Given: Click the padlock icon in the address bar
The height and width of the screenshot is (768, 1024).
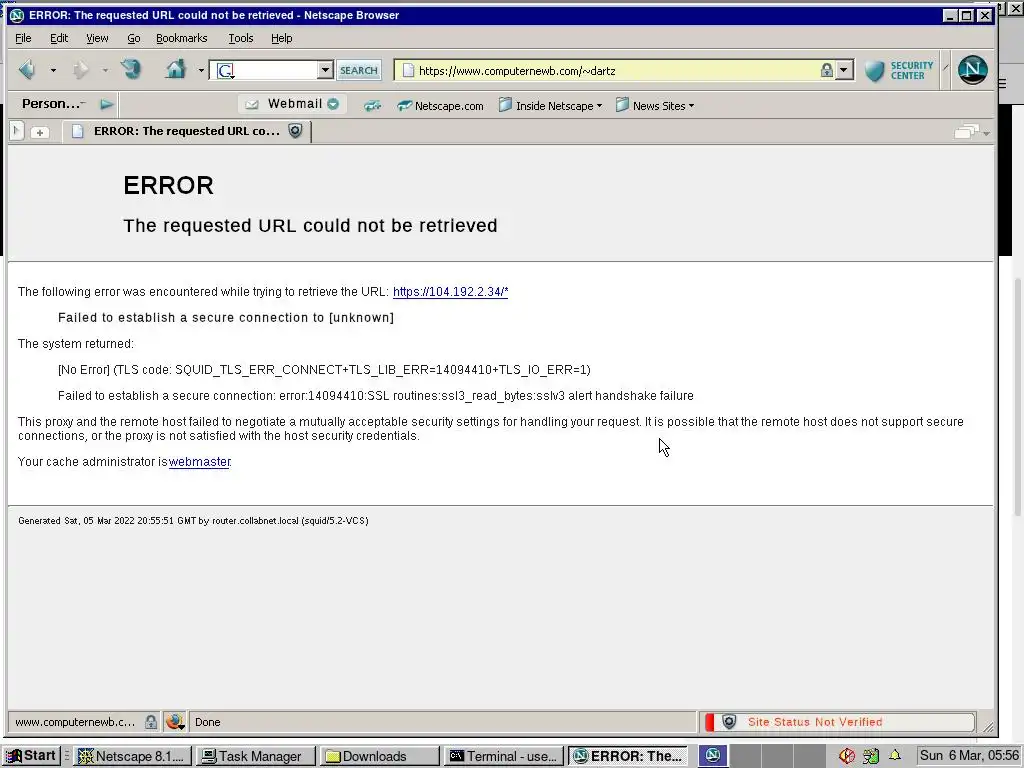Looking at the screenshot, I should [x=826, y=71].
